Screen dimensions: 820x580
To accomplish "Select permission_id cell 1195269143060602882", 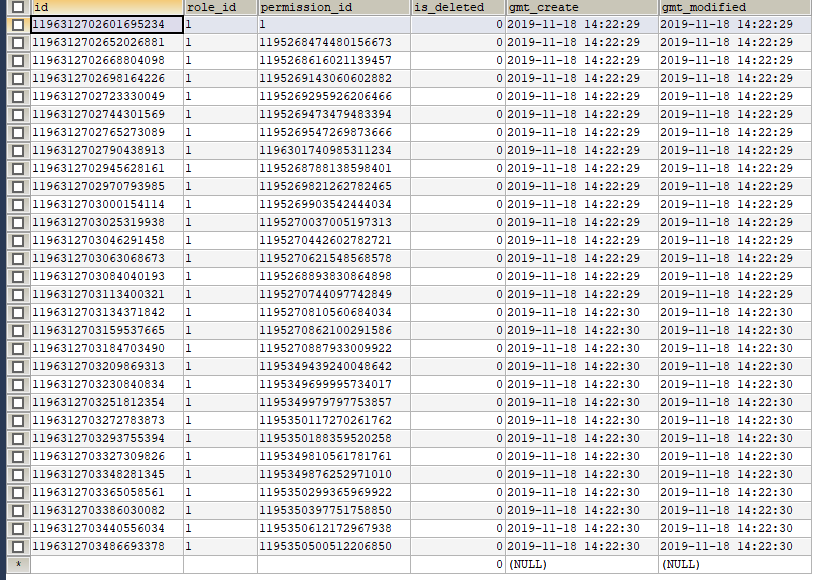I will (334, 78).
